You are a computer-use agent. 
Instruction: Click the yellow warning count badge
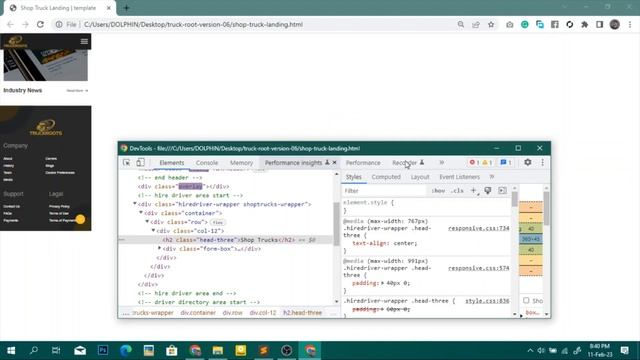[487, 162]
